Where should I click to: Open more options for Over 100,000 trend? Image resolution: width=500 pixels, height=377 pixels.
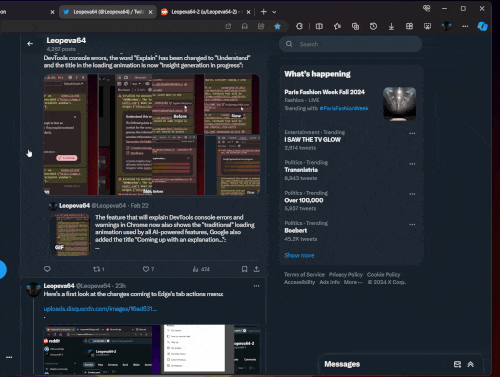(x=412, y=194)
